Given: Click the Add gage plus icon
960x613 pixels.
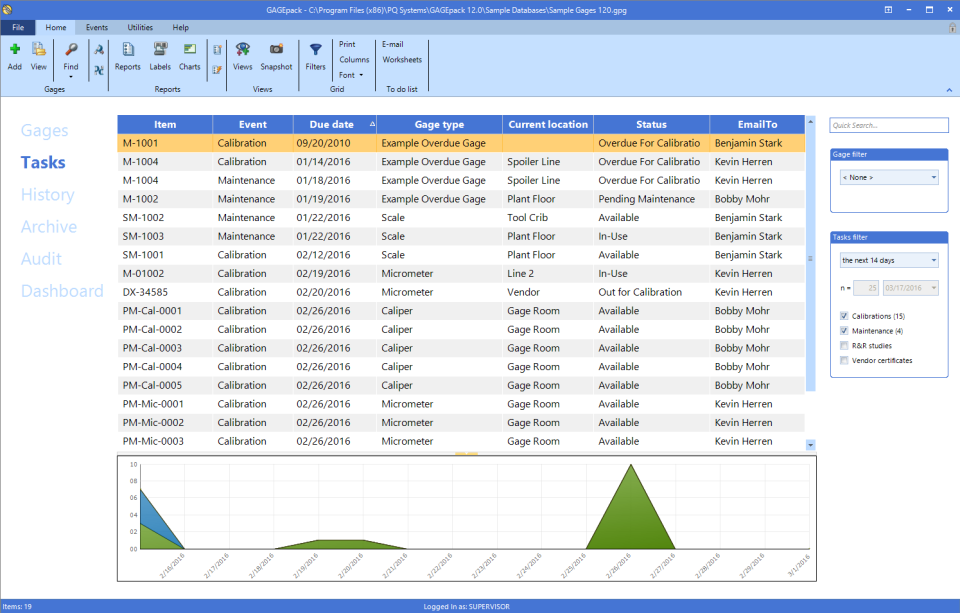Looking at the screenshot, I should click(x=15, y=50).
